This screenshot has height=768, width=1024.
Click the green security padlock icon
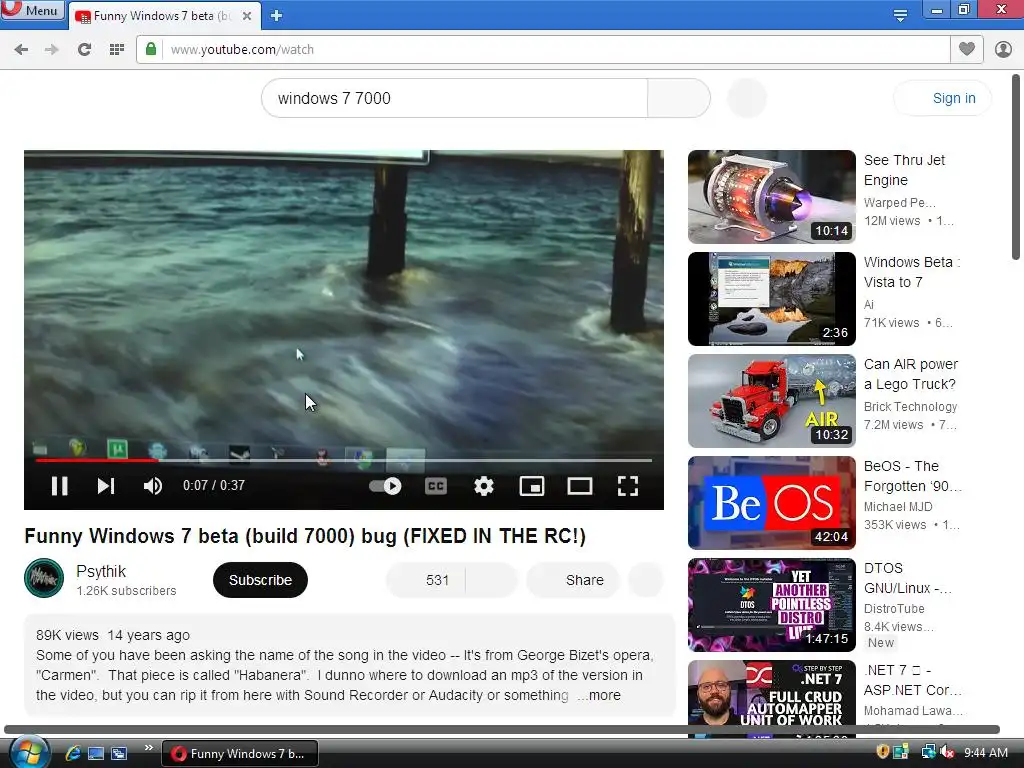click(x=151, y=50)
